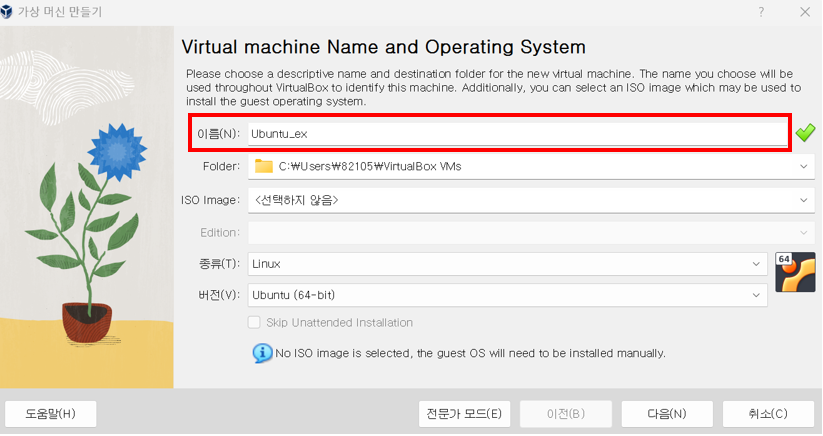Click the heading 'Virtual machine Name and Operating System'
Image resolution: width=823 pixels, height=436 pixels.
(x=383, y=47)
